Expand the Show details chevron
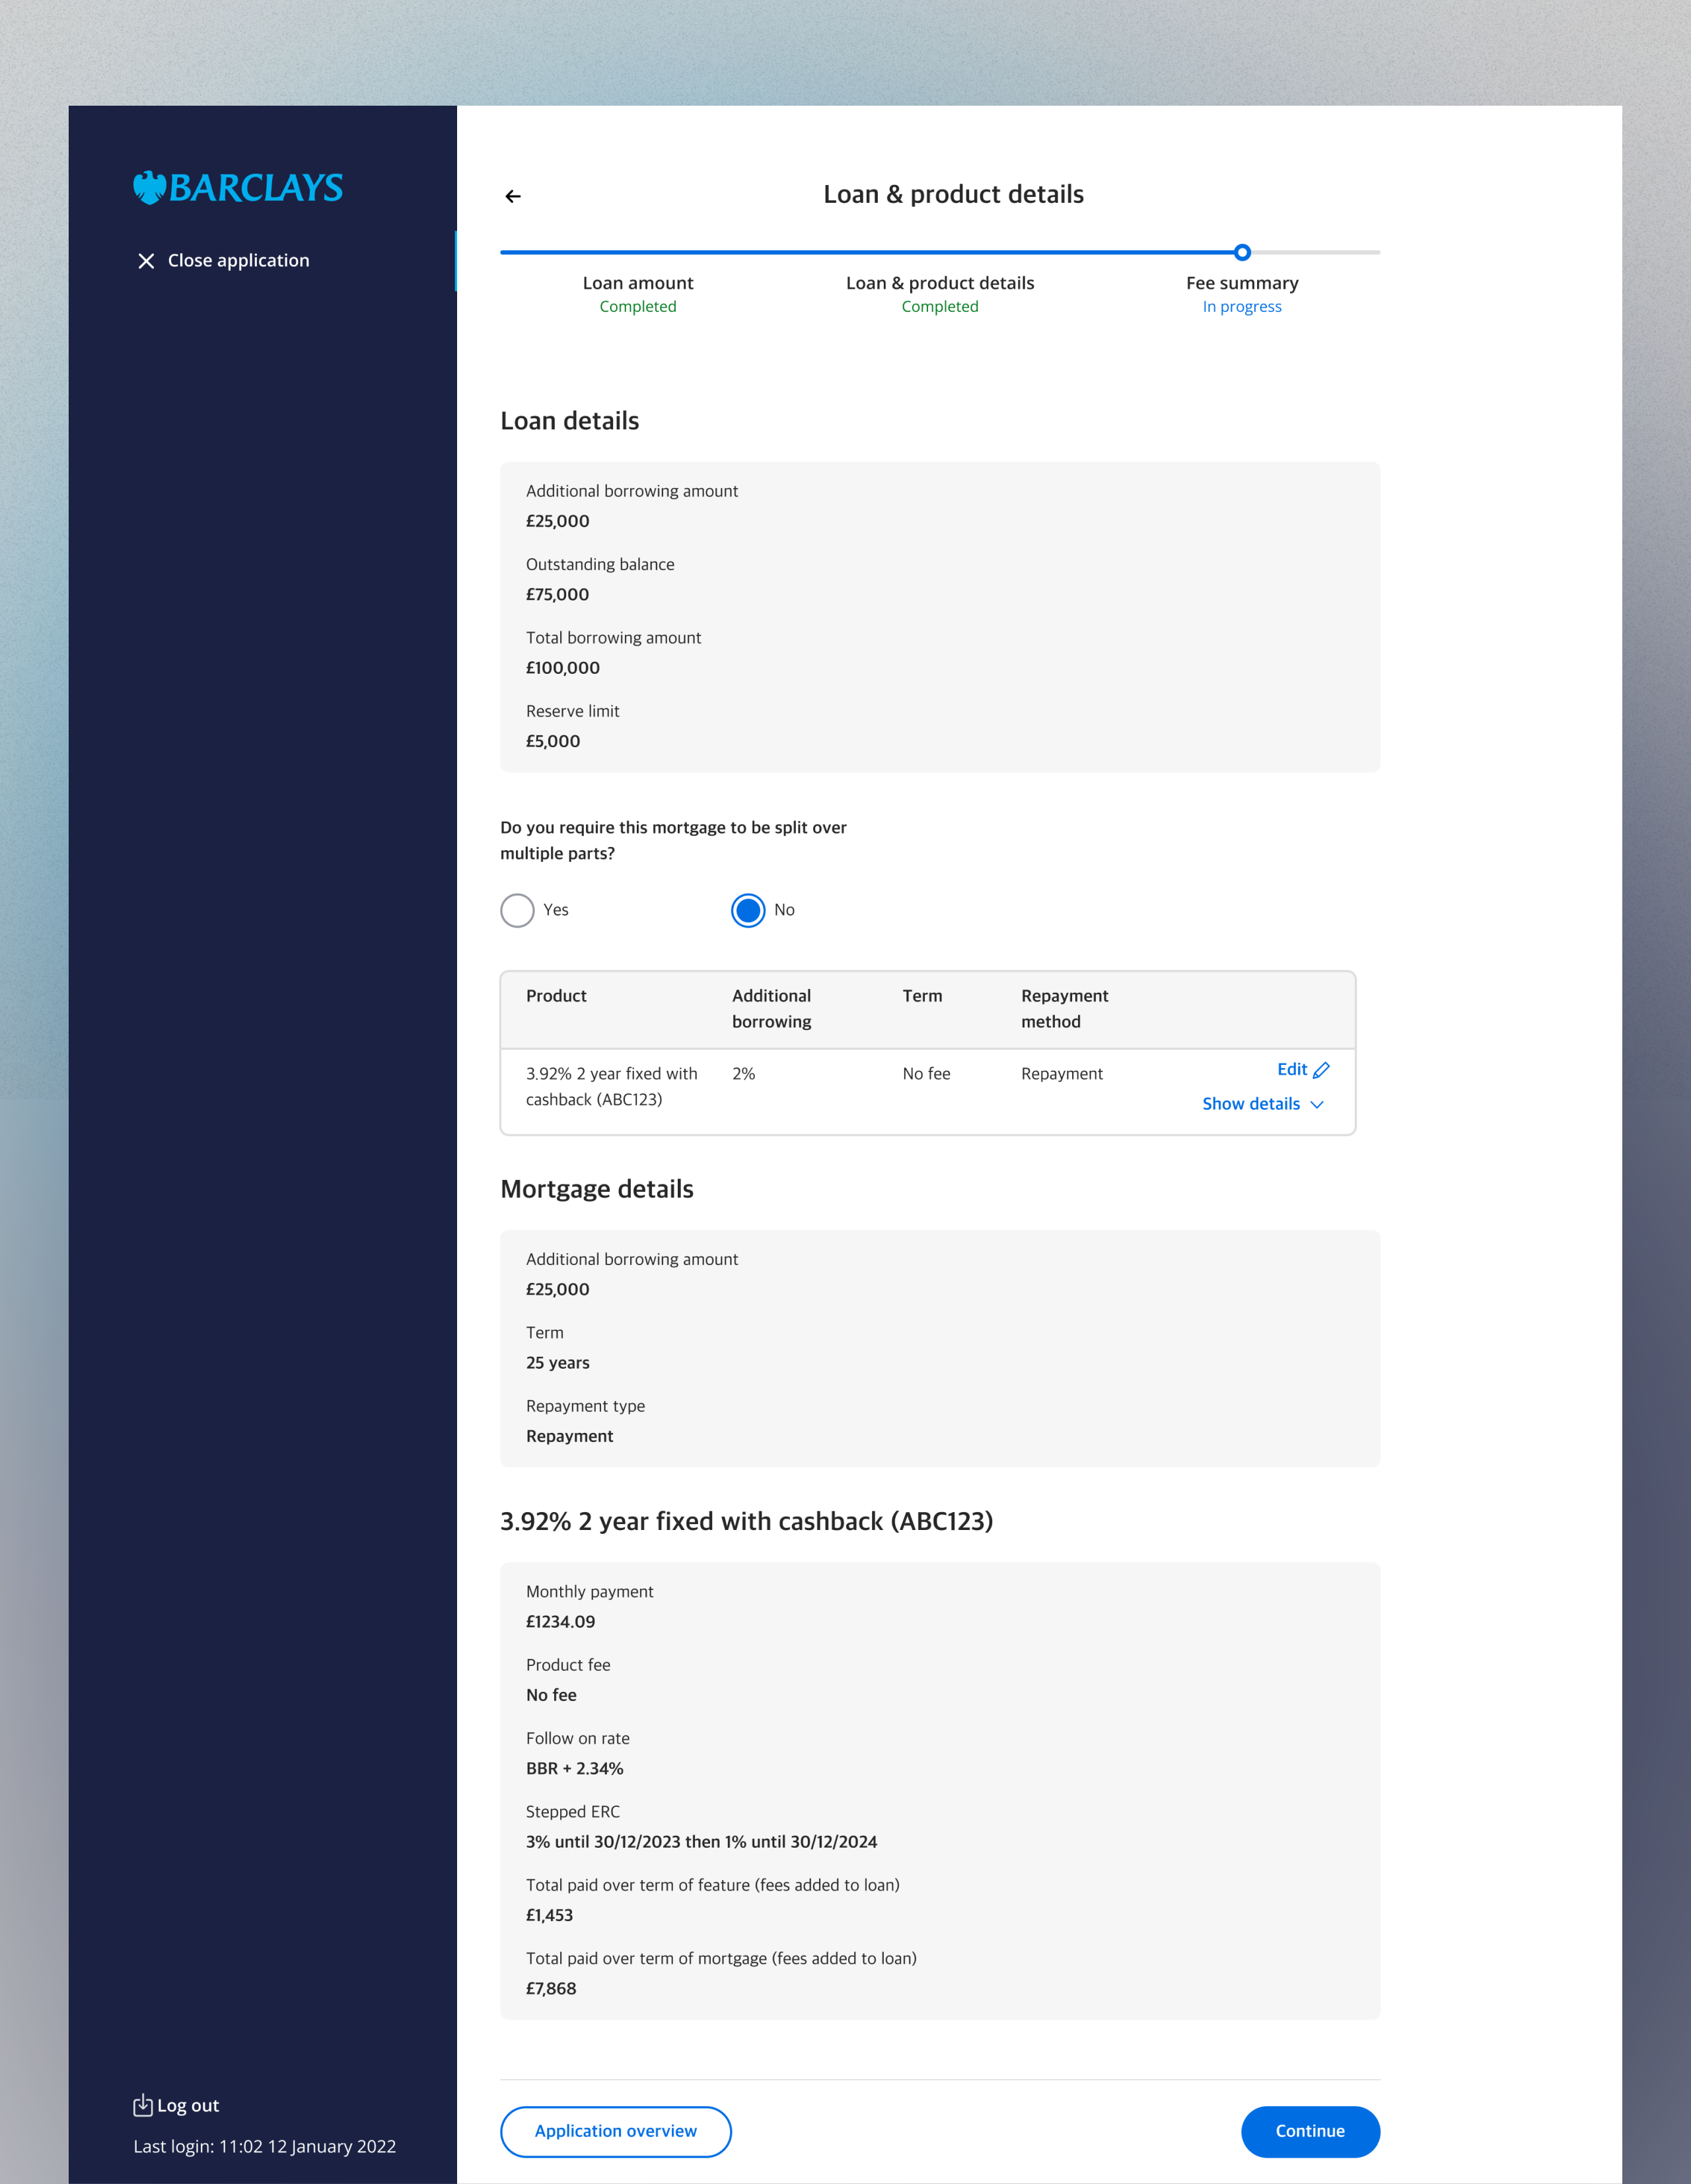The image size is (1691, 2184). click(x=1317, y=1104)
